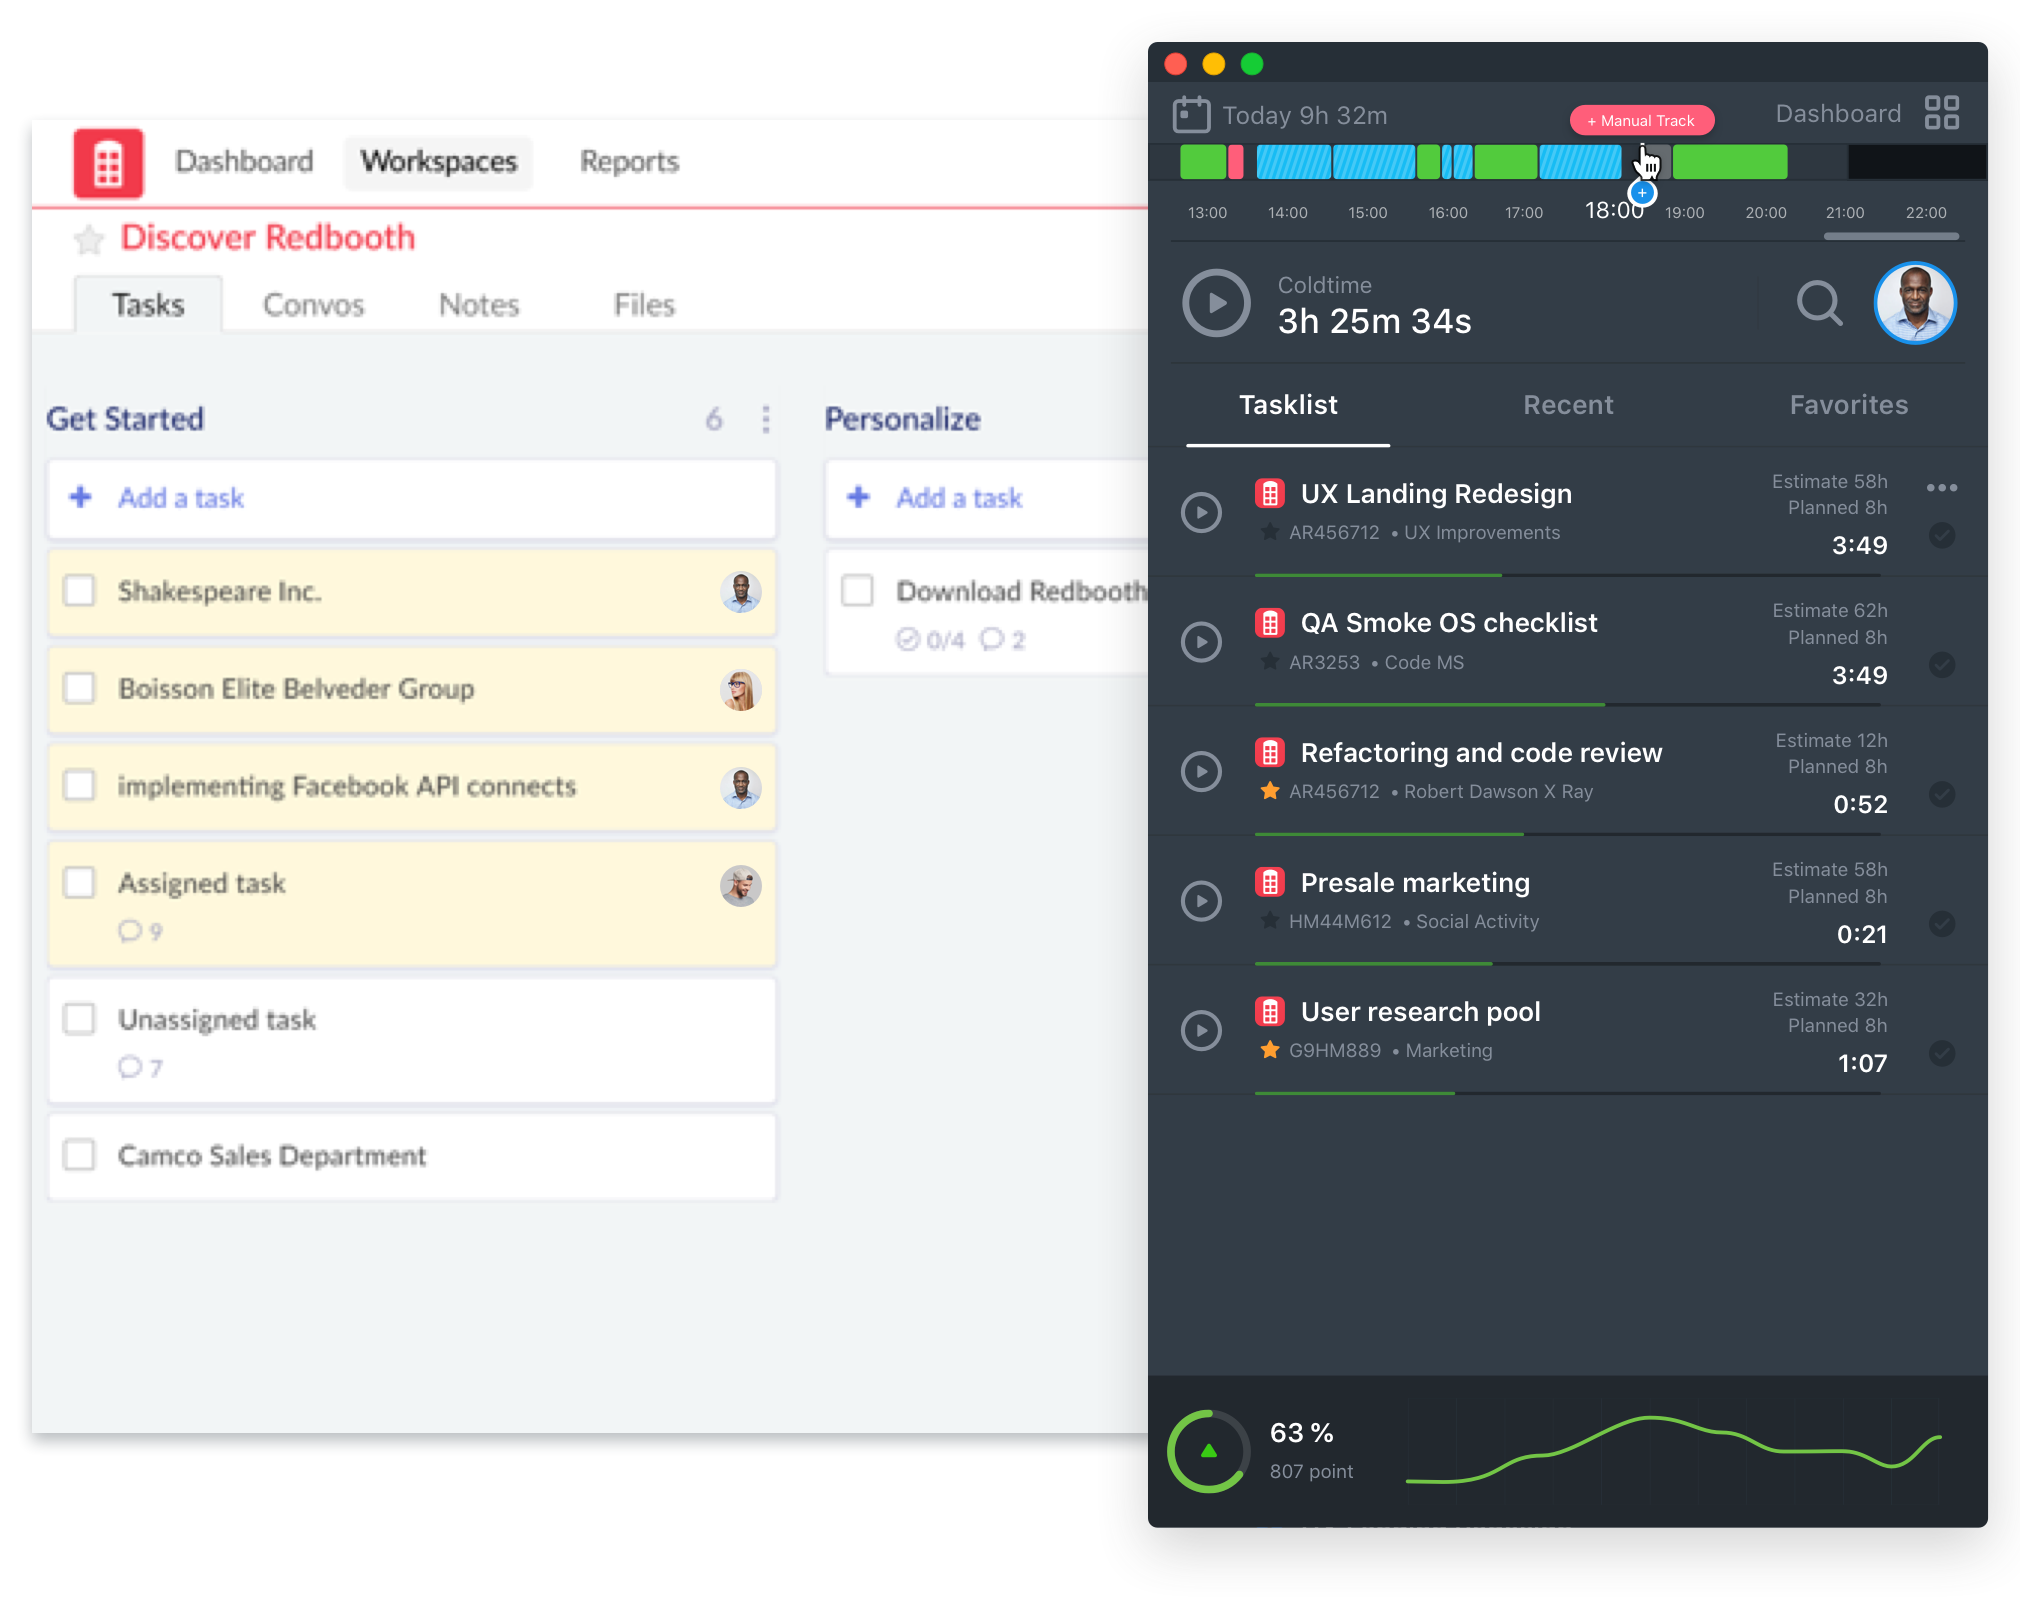Open the Dashboard grid icon
2020x1608 pixels.
1941,113
